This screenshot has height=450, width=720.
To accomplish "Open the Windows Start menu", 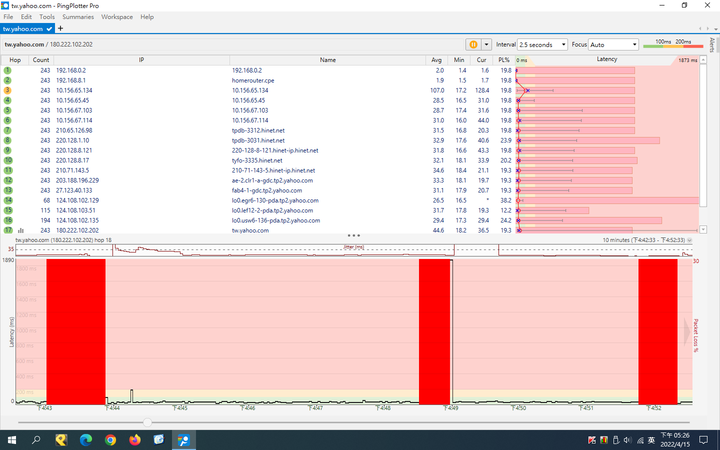I will pyautogui.click(x=11, y=440).
